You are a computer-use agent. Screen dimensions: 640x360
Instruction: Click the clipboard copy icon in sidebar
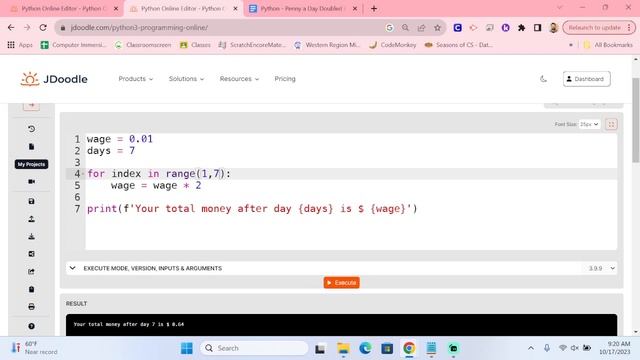pyautogui.click(x=31, y=289)
